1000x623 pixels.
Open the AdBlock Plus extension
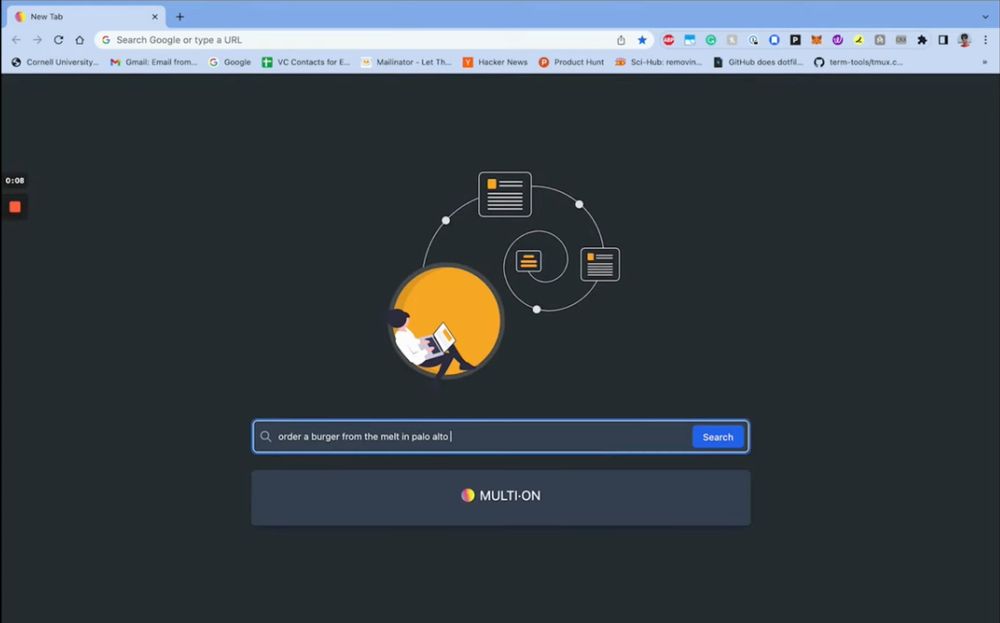click(x=668, y=40)
